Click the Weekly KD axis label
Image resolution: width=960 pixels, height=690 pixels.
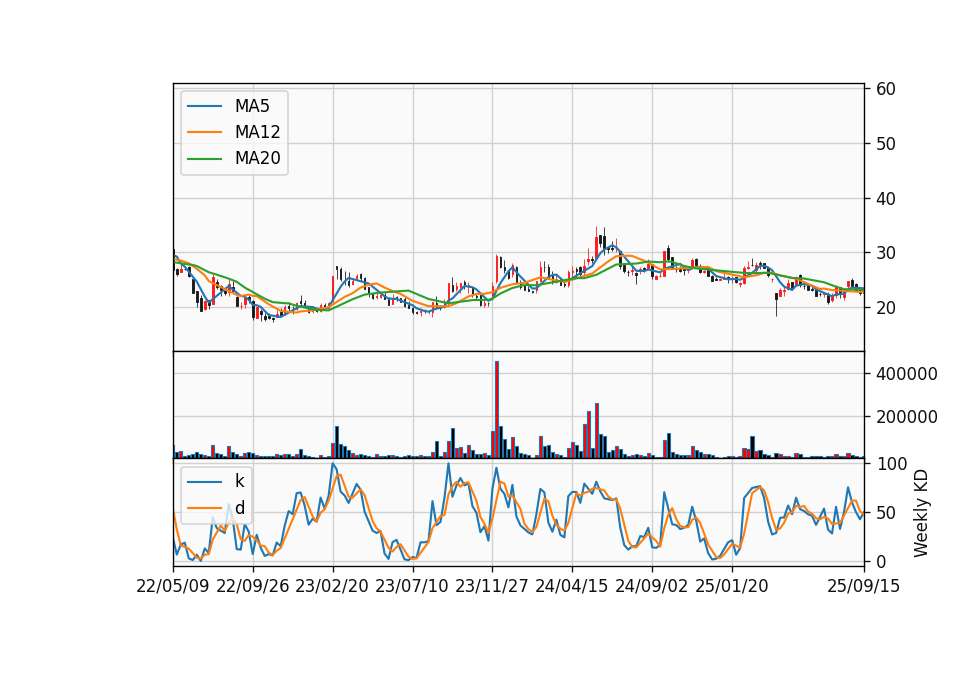921,513
